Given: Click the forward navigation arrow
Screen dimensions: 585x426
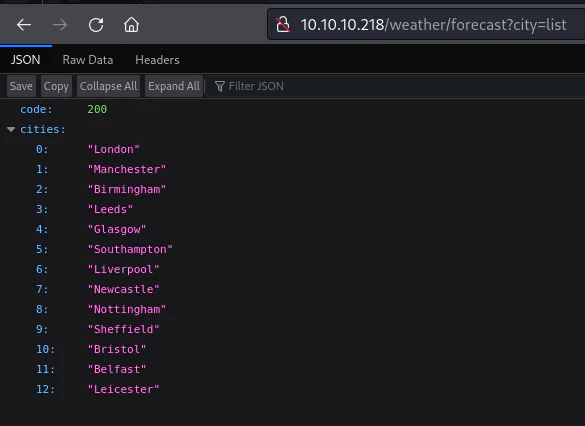Looking at the screenshot, I should point(60,25).
